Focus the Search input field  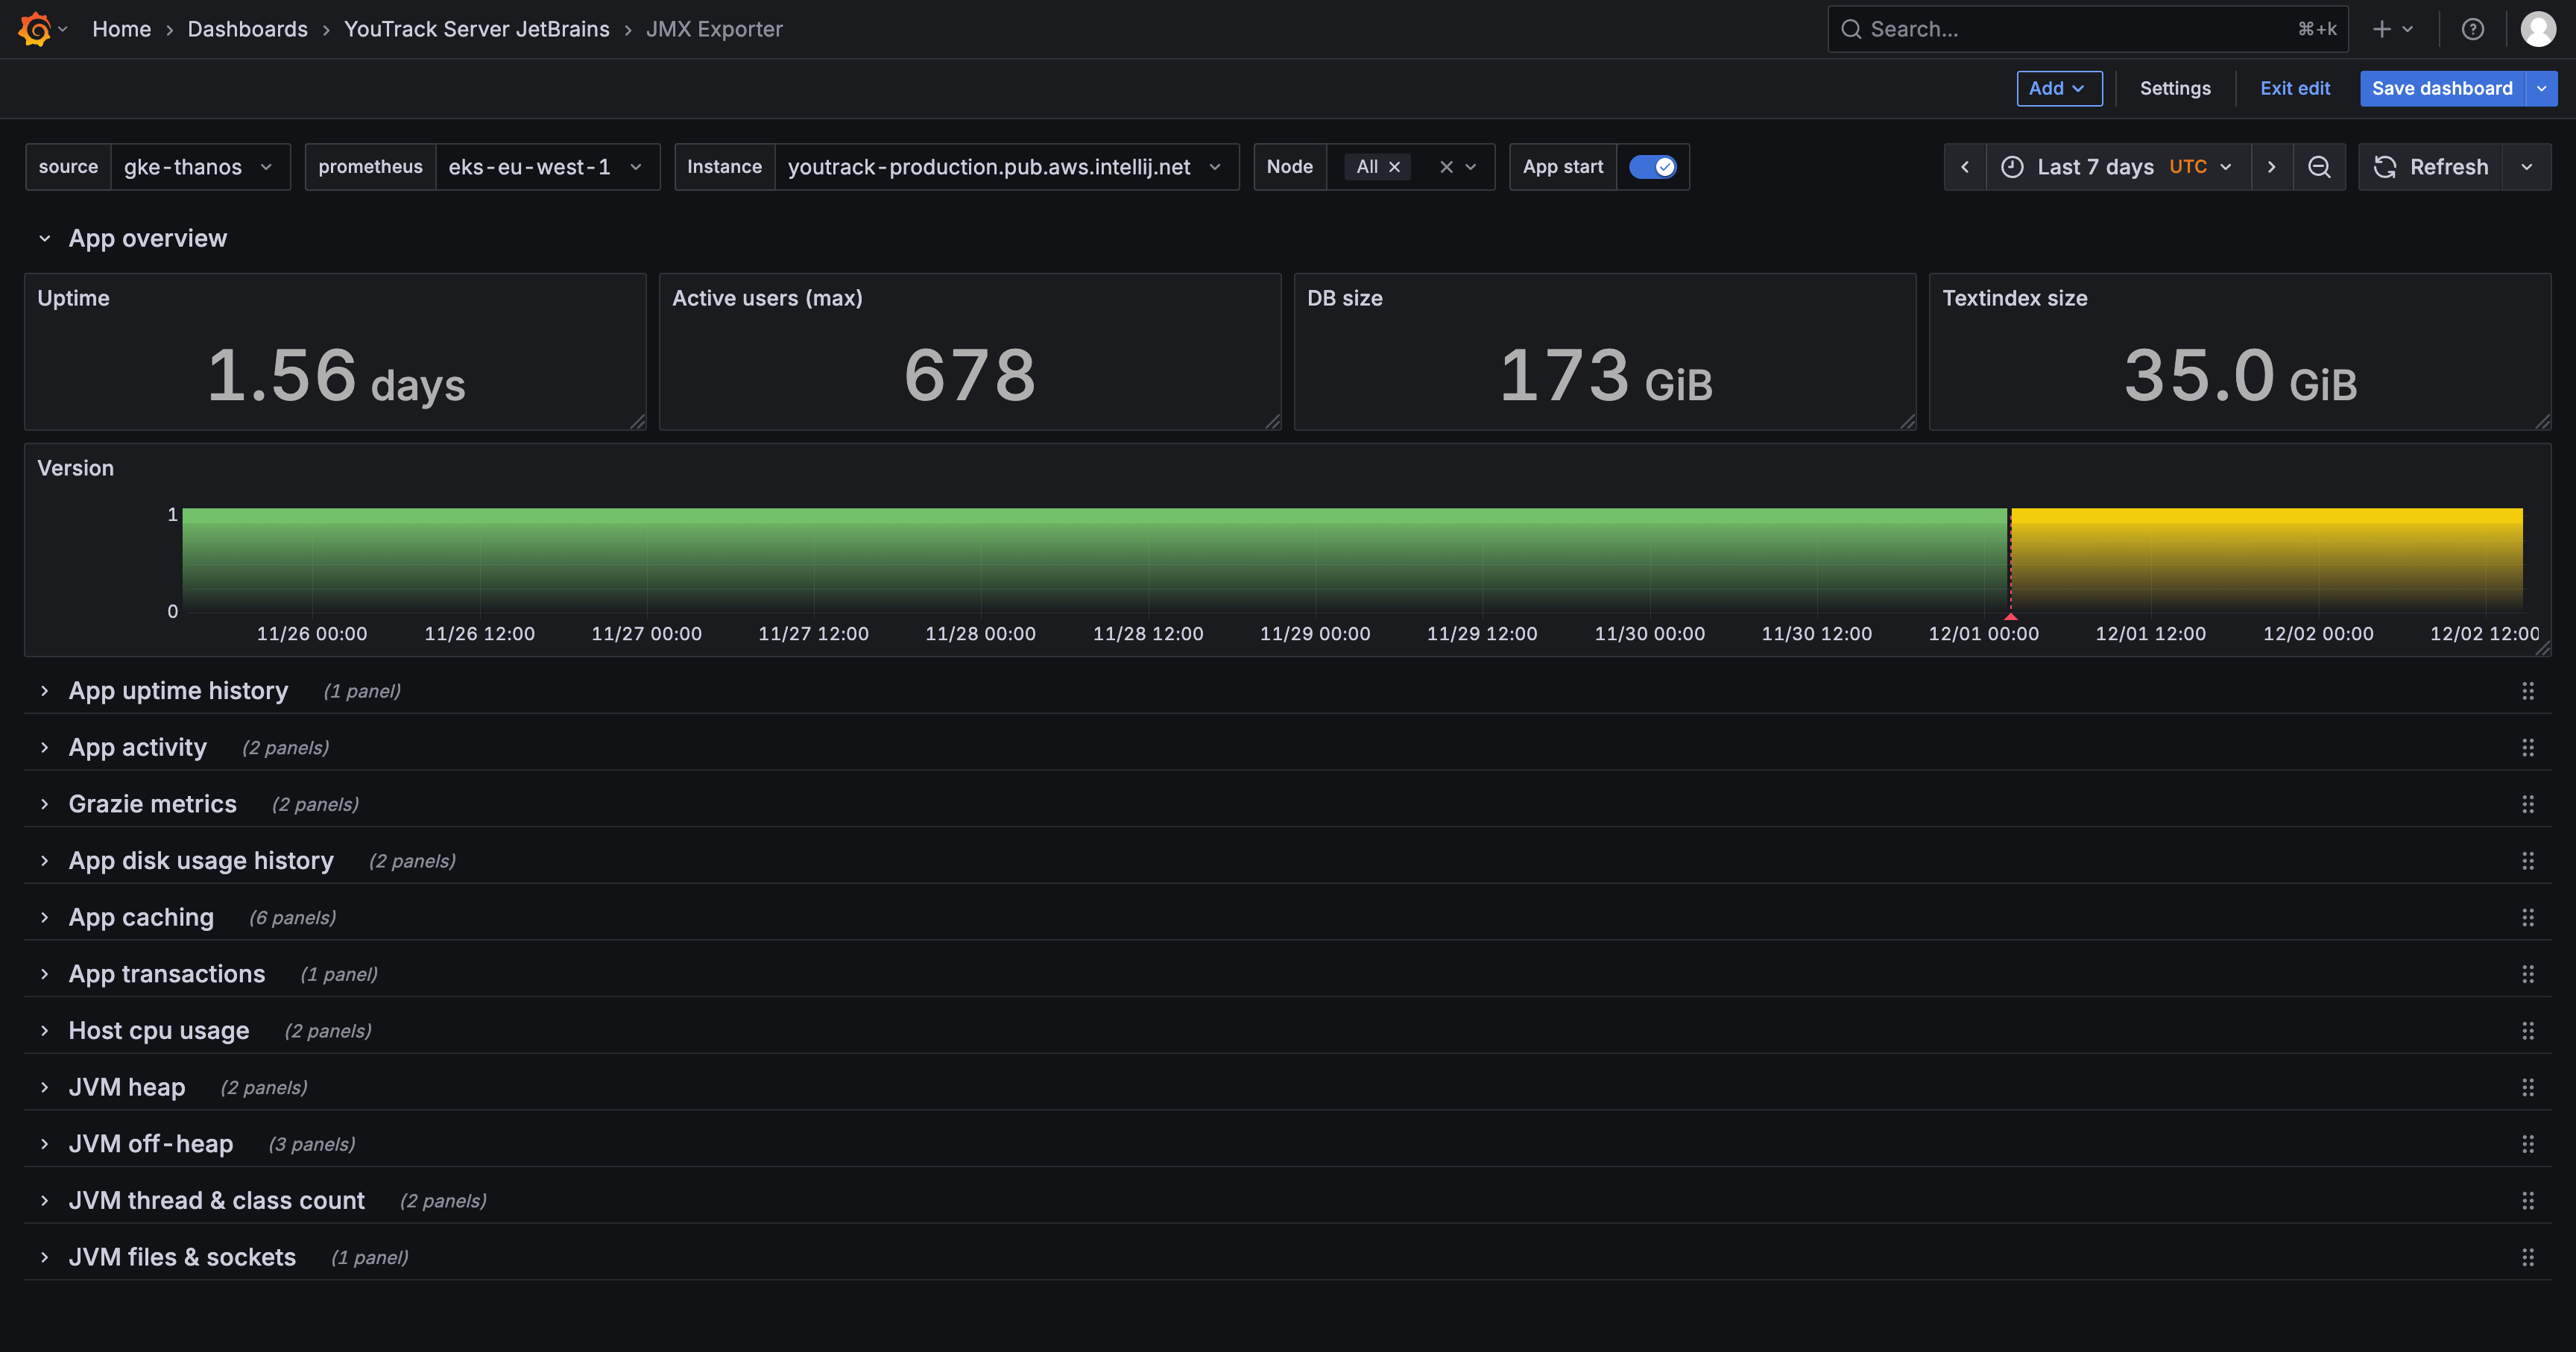(x=2088, y=29)
